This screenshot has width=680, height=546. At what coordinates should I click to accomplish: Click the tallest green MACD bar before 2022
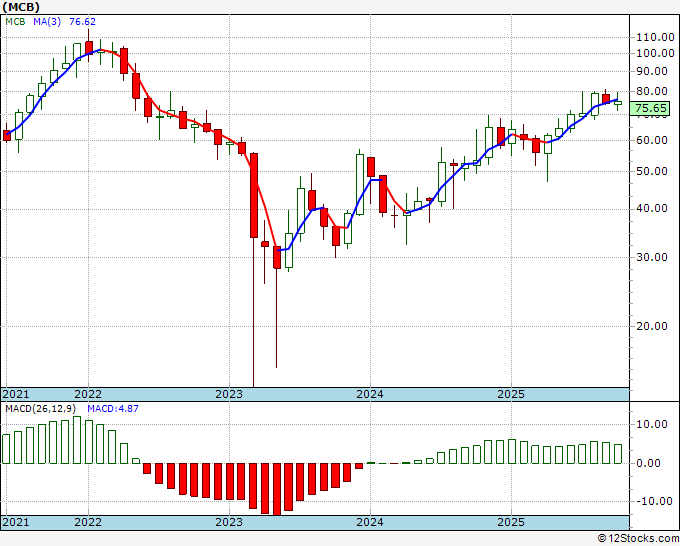77,440
